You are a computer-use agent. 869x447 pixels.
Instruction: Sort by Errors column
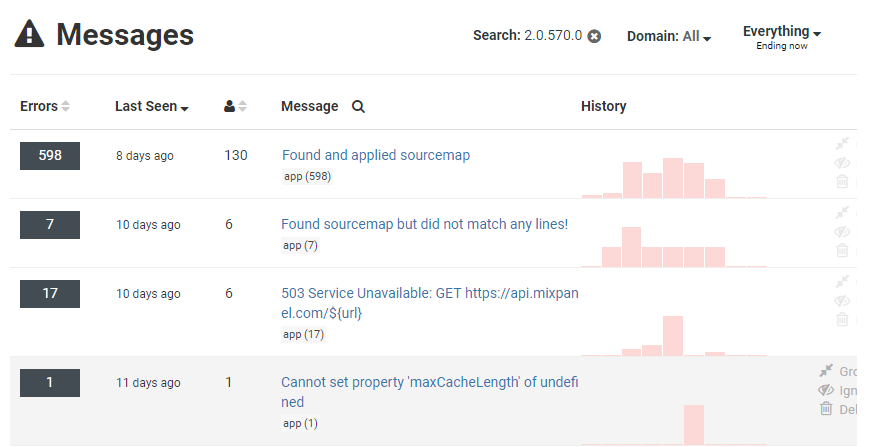[45, 106]
